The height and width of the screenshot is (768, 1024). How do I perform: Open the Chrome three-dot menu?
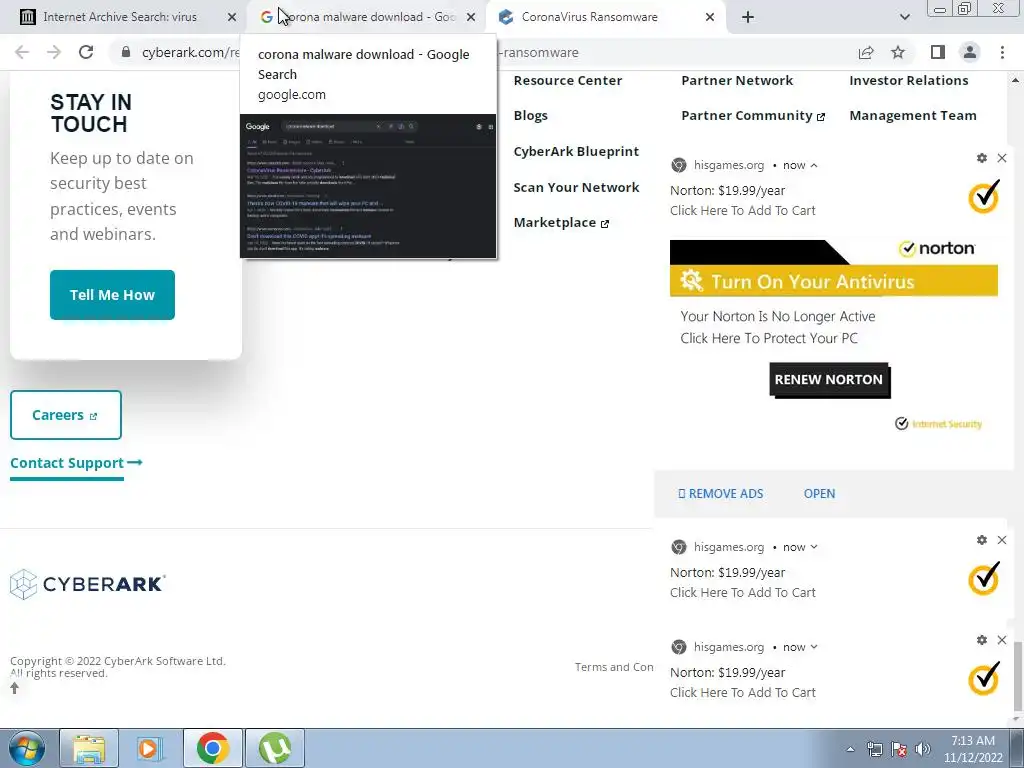point(1002,52)
